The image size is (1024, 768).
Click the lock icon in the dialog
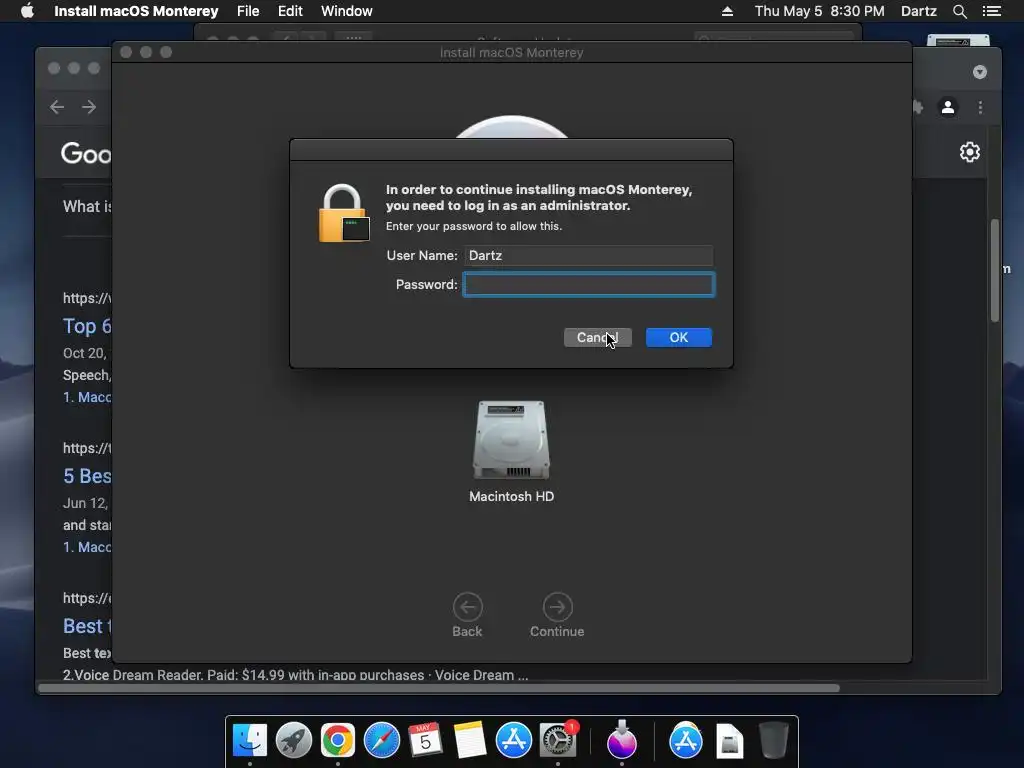click(344, 214)
